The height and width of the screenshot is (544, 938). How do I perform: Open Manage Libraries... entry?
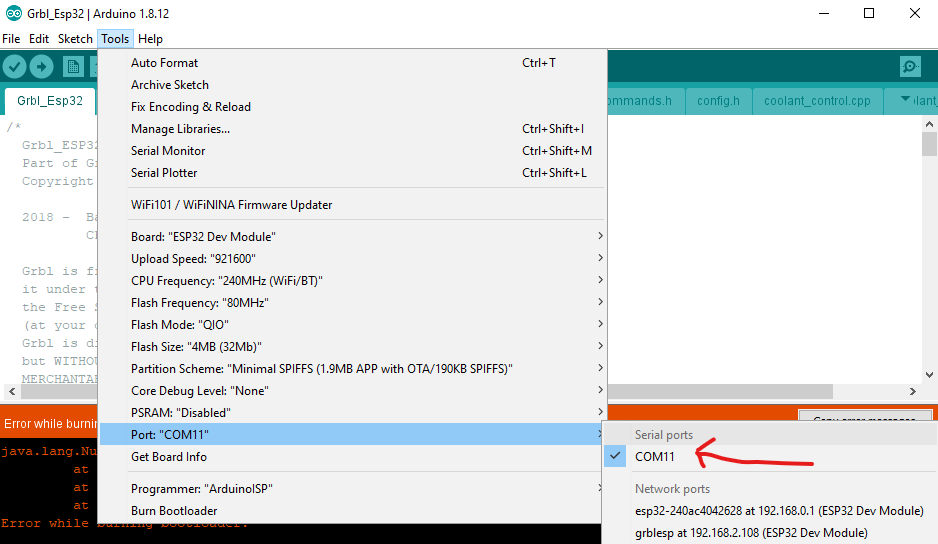[x=352, y=129]
